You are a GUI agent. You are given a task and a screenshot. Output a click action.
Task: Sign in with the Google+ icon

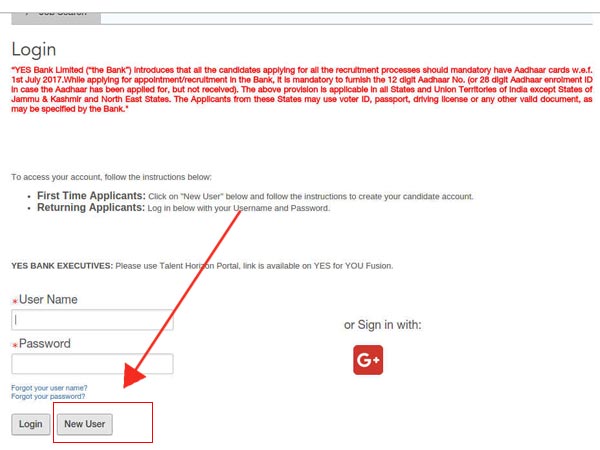[368, 360]
